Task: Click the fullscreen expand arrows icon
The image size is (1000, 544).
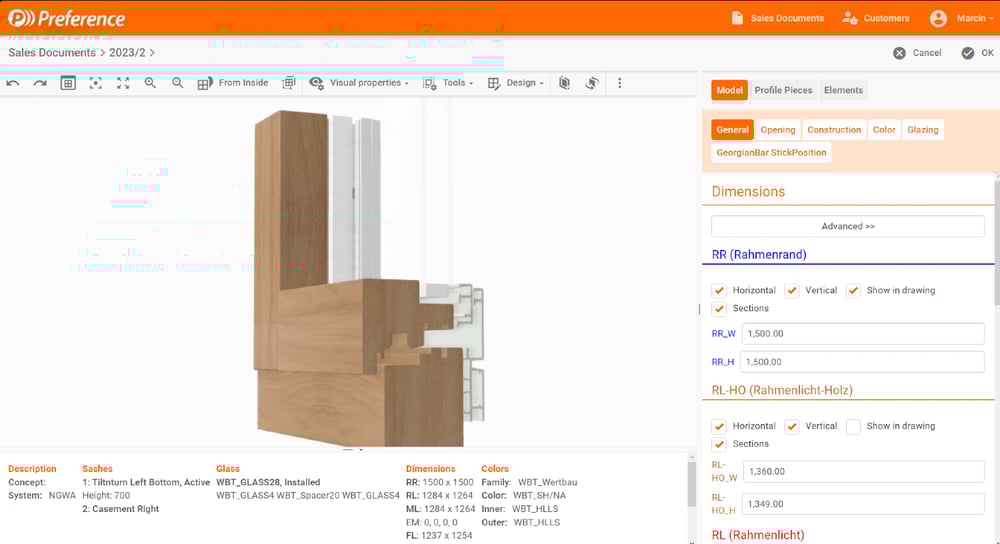Action: coord(123,83)
